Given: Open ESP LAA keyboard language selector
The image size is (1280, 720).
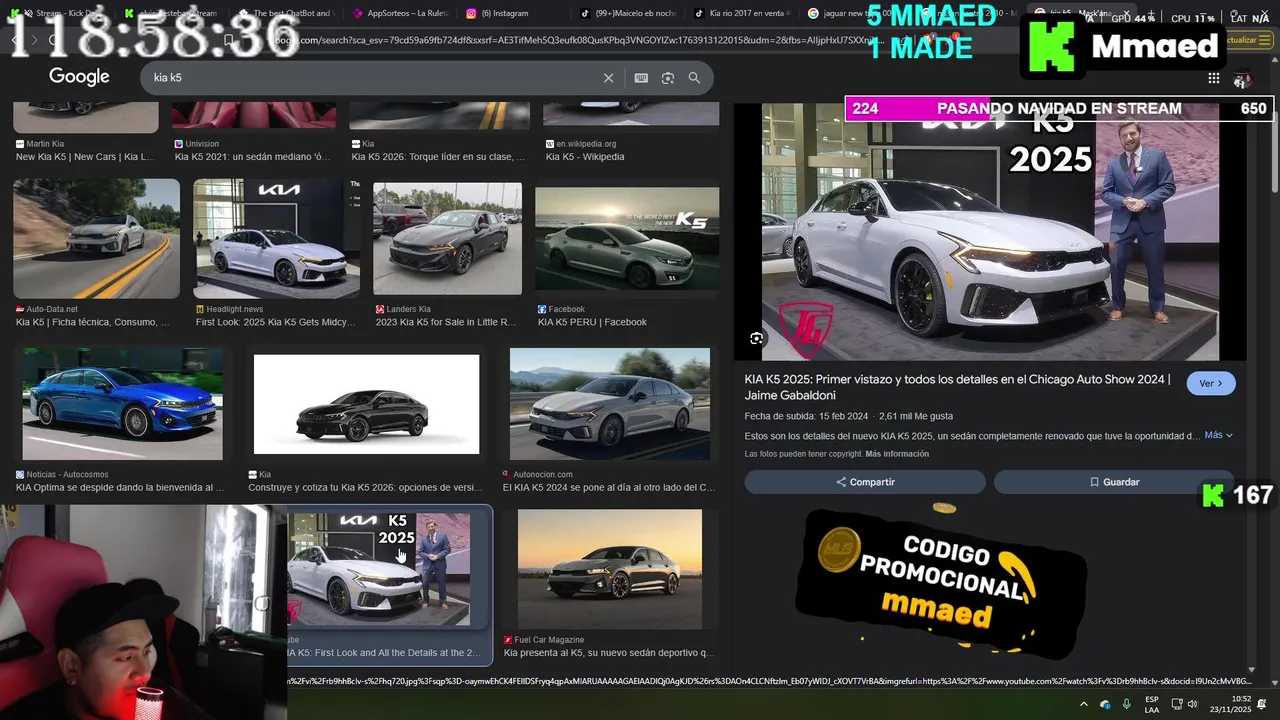Looking at the screenshot, I should 1152,704.
